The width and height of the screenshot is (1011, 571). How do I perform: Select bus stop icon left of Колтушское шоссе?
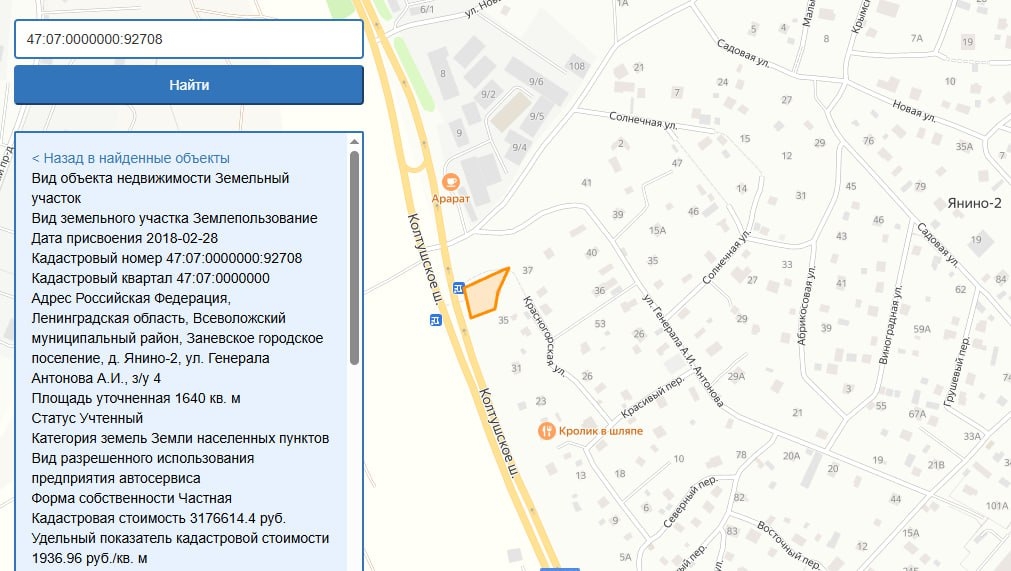tap(435, 320)
